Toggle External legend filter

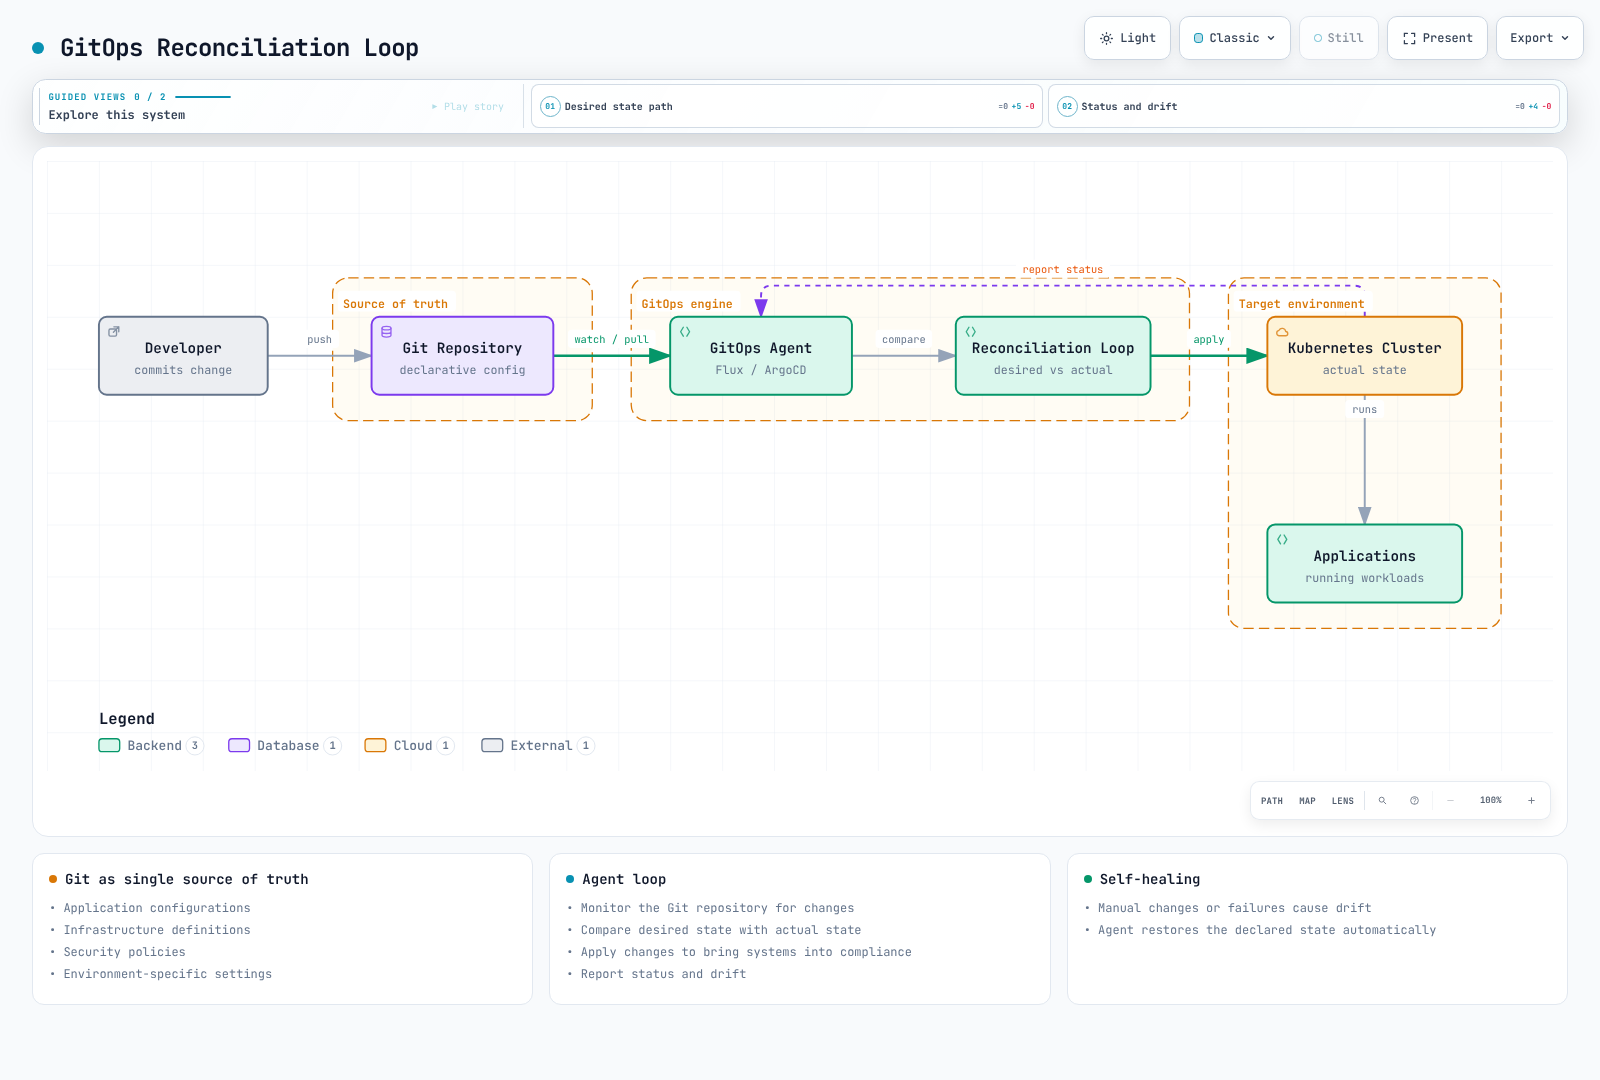click(x=537, y=745)
